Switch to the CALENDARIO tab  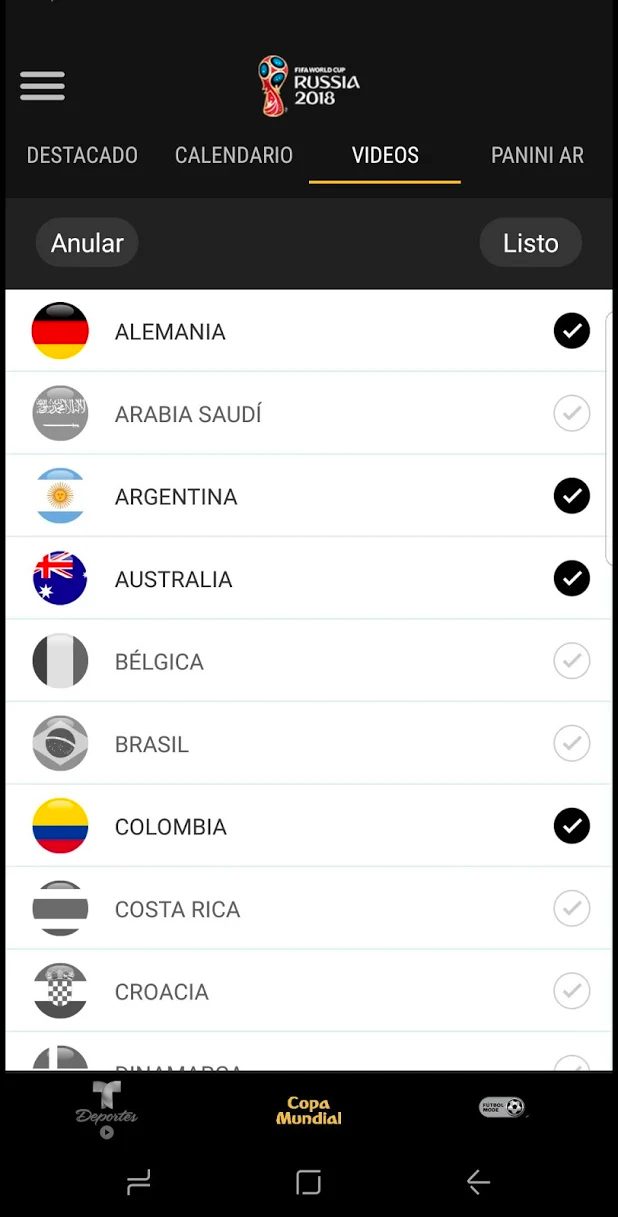[x=233, y=155]
